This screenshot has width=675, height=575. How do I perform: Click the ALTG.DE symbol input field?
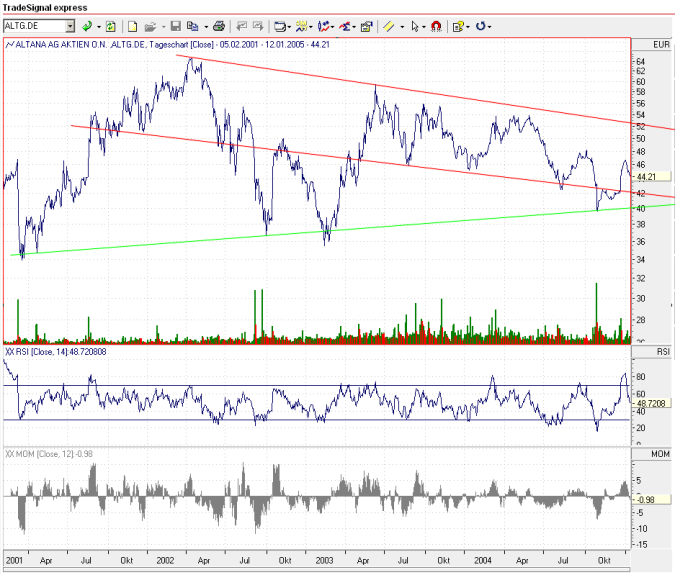pos(33,26)
